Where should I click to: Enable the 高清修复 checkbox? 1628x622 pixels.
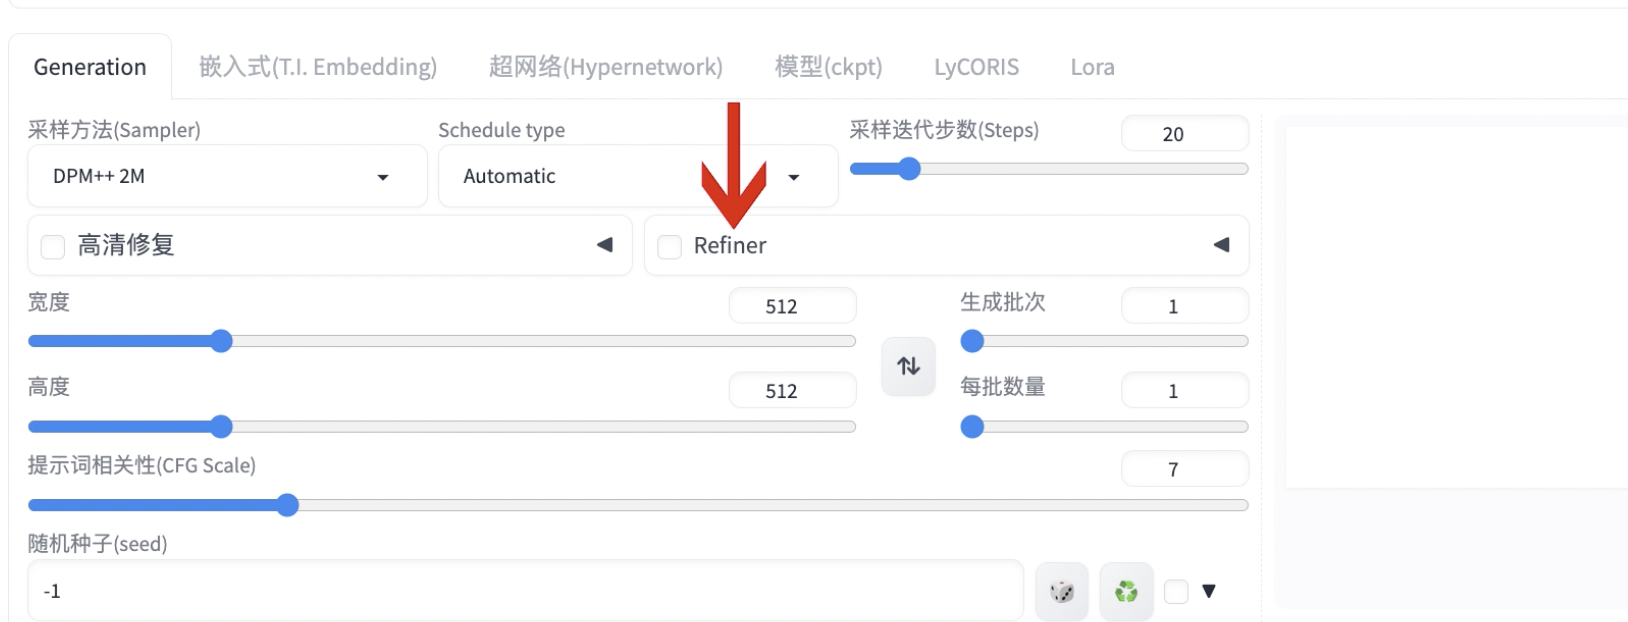53,246
